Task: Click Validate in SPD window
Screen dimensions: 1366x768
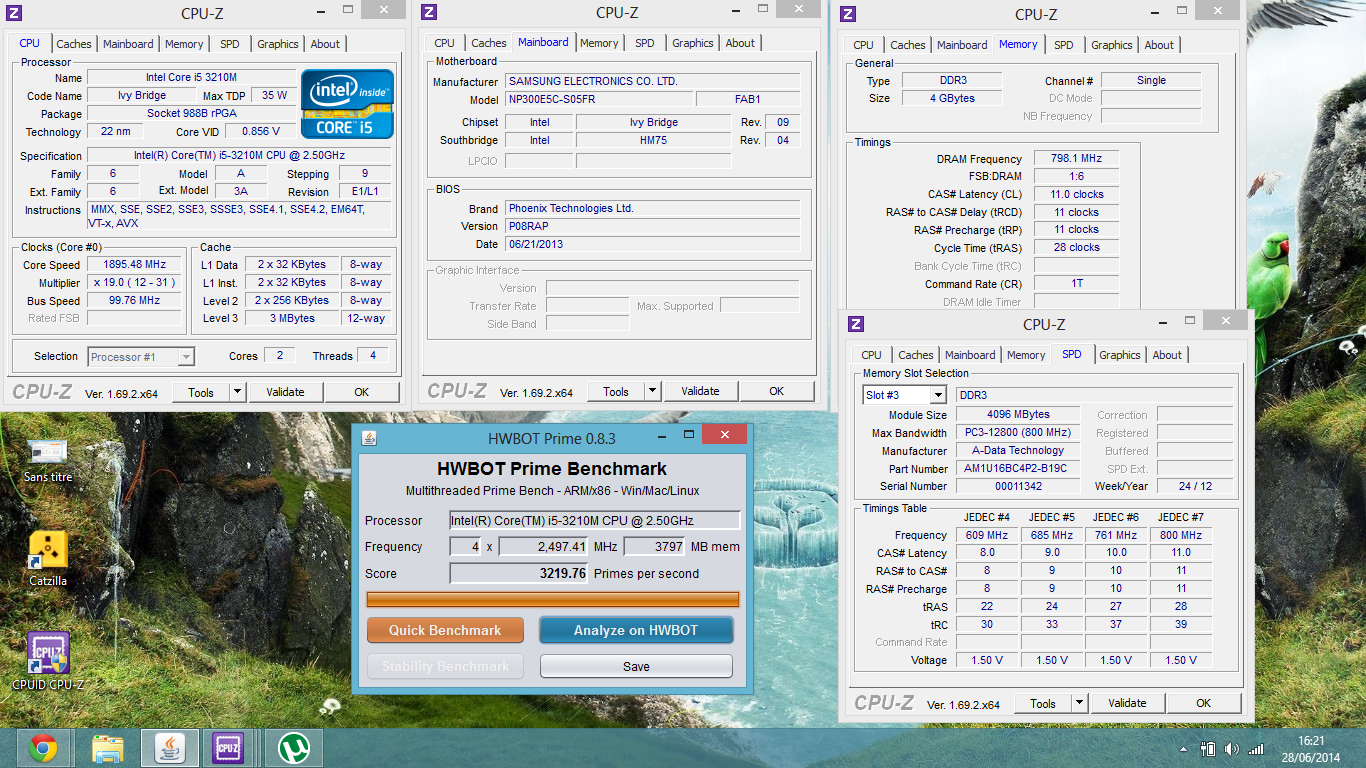Action: [x=1127, y=703]
